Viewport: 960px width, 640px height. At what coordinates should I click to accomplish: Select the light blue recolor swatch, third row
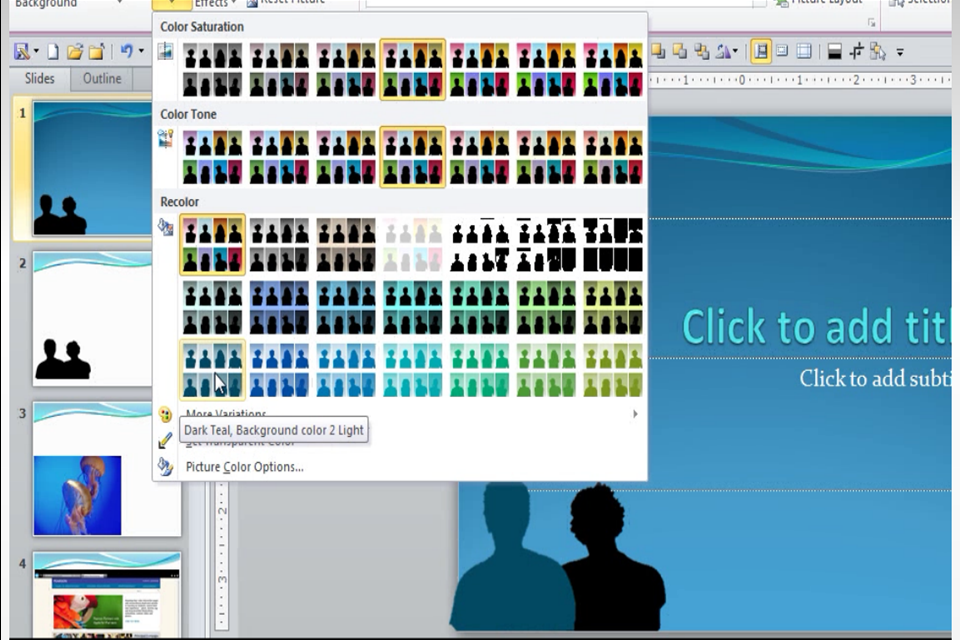tap(279, 370)
